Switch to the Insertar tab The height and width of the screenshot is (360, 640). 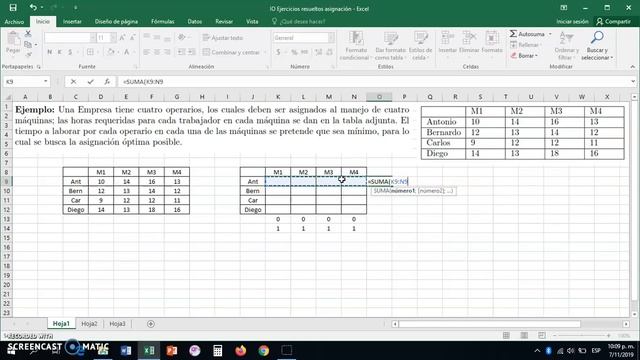tap(72, 22)
